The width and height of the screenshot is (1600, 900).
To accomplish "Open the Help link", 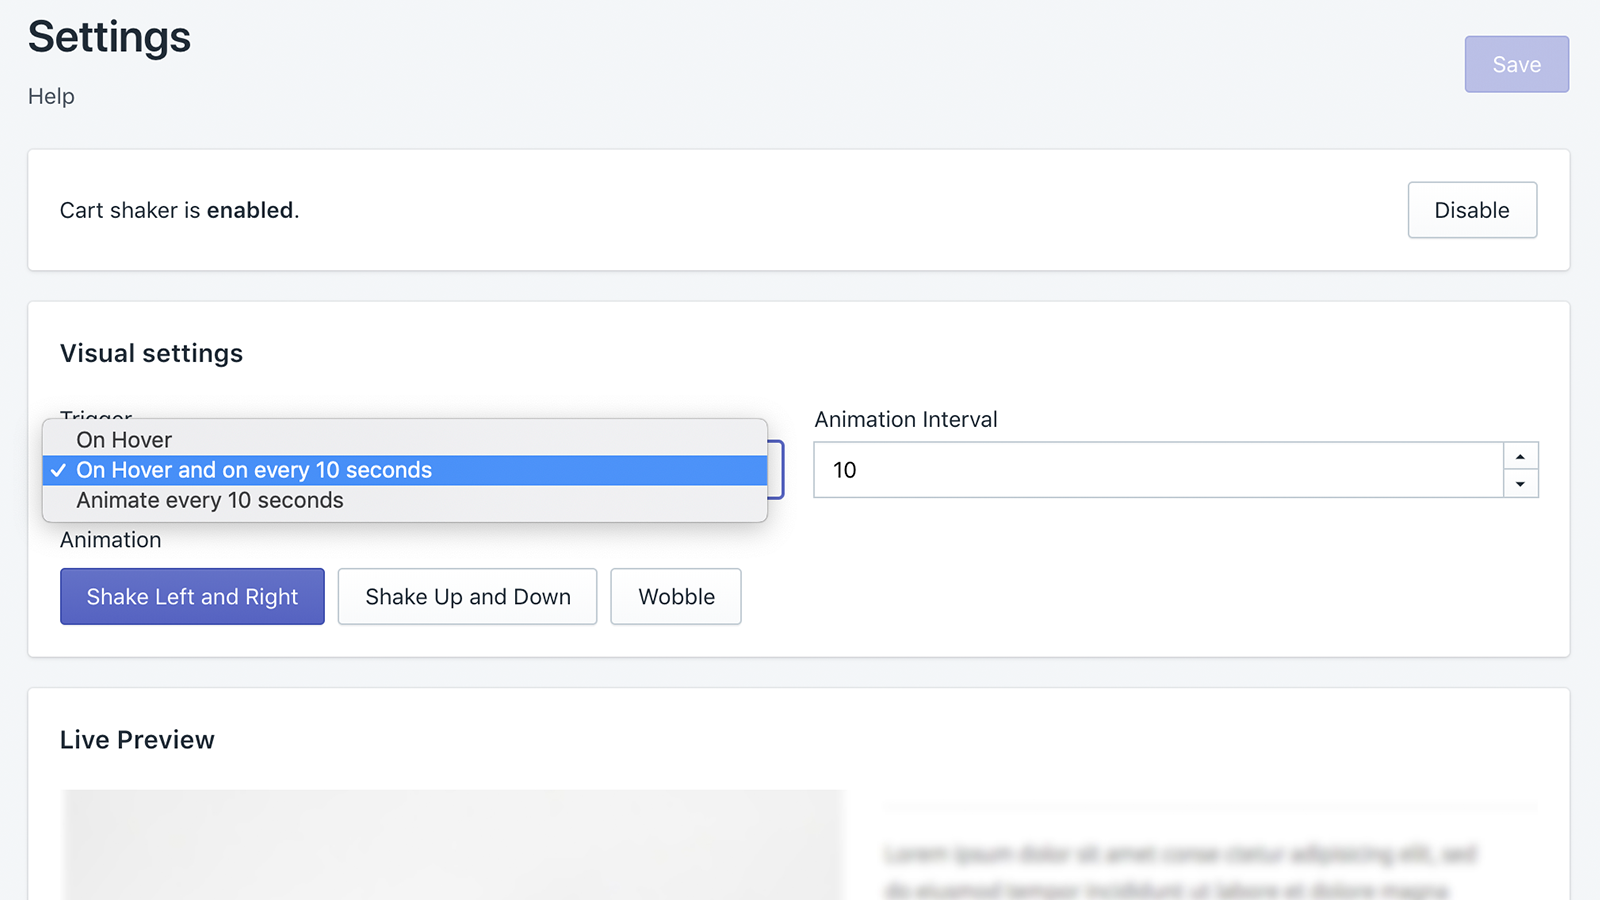I will point(51,96).
